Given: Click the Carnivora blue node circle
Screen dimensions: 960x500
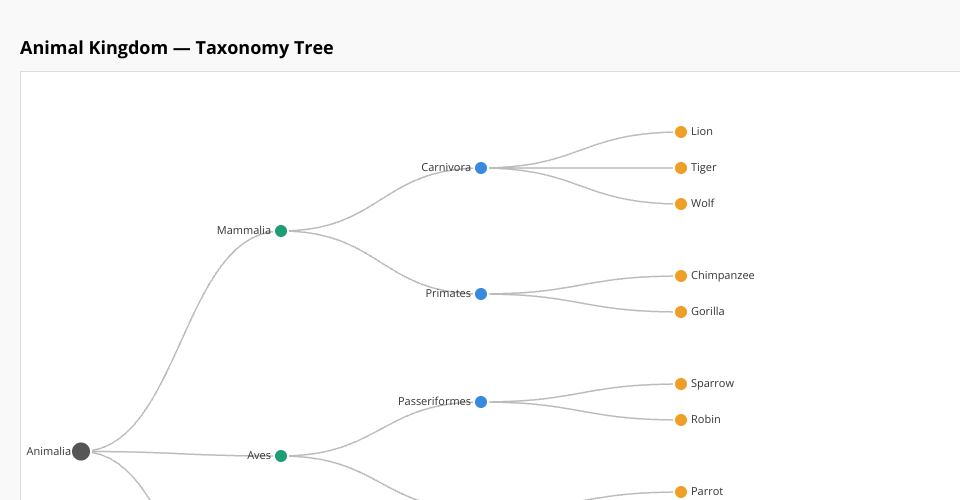Looking at the screenshot, I should [481, 168].
